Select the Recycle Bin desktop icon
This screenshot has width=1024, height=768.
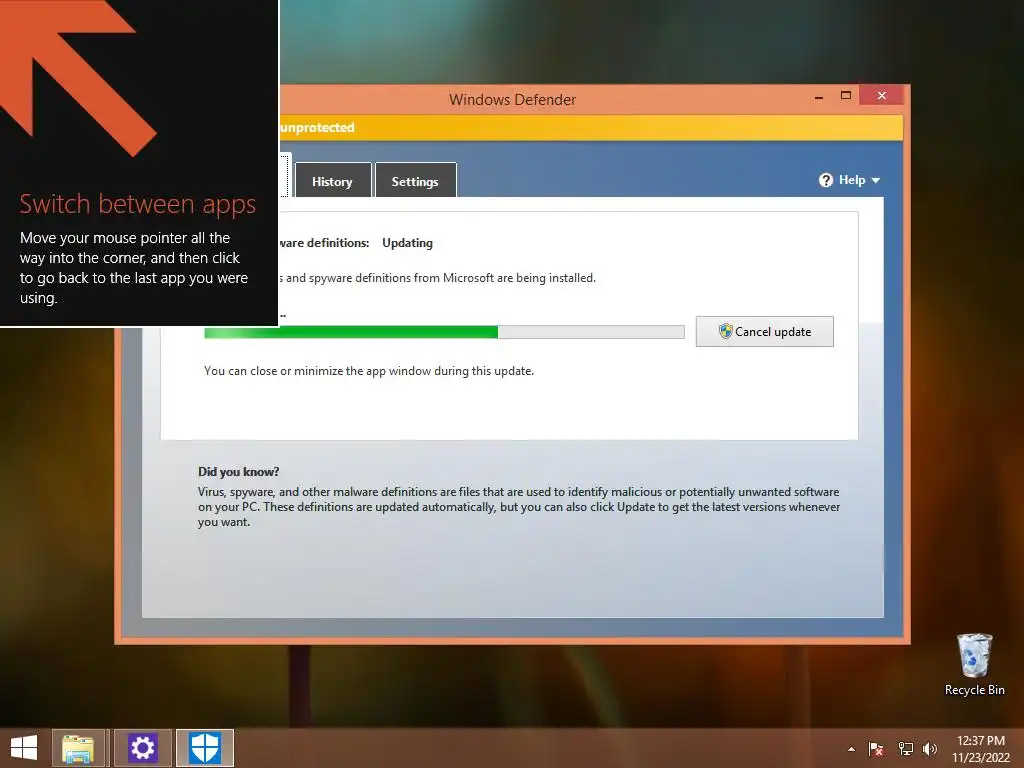974,664
